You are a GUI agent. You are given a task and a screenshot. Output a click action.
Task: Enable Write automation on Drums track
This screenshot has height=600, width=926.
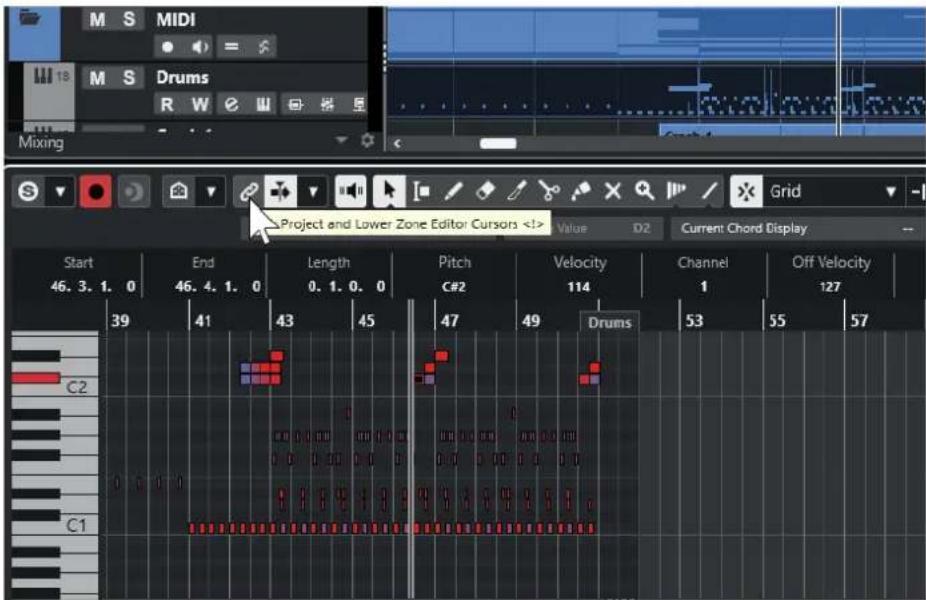click(200, 105)
